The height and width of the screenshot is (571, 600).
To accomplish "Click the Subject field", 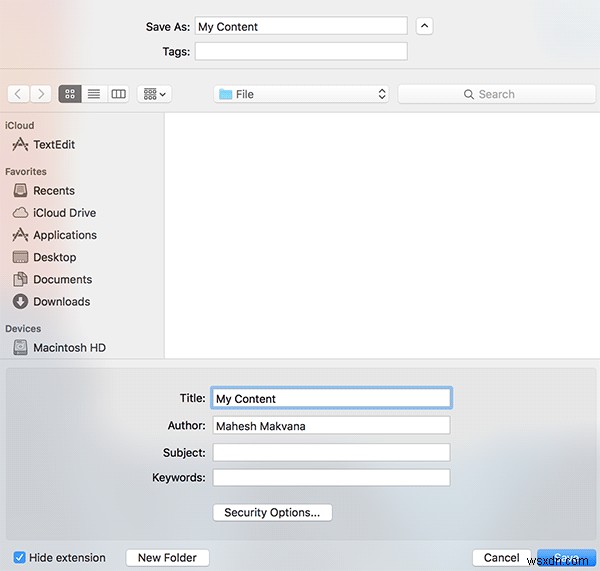I will click(331, 452).
